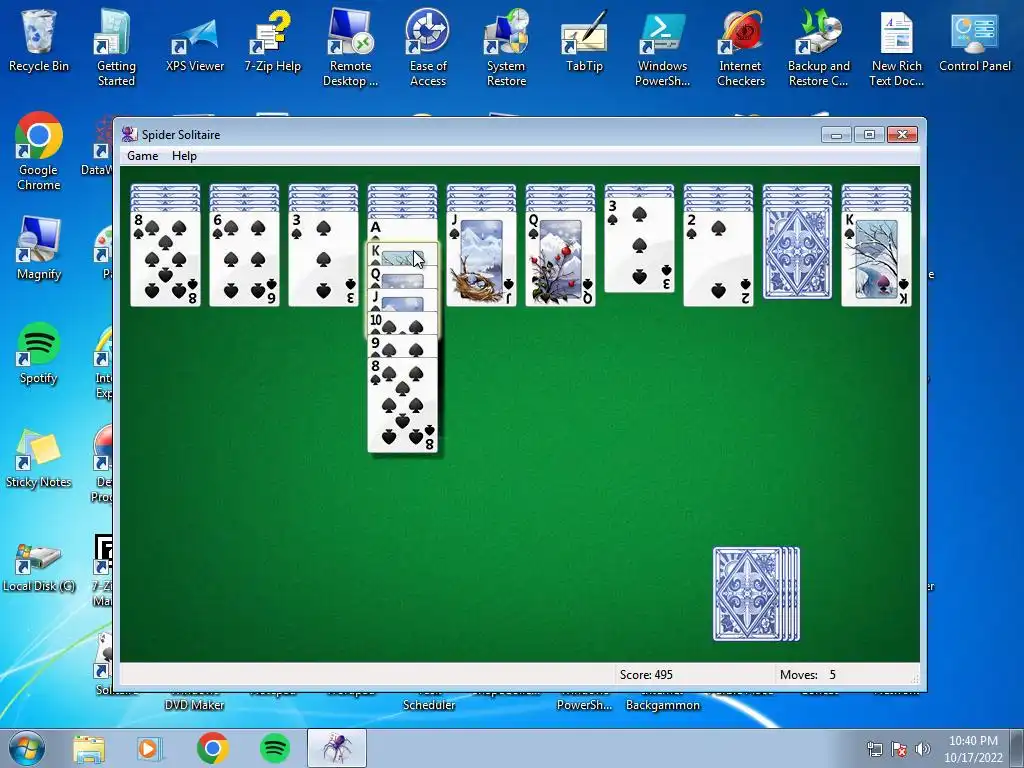Open Windows Media Player from the taskbar

click(x=149, y=748)
